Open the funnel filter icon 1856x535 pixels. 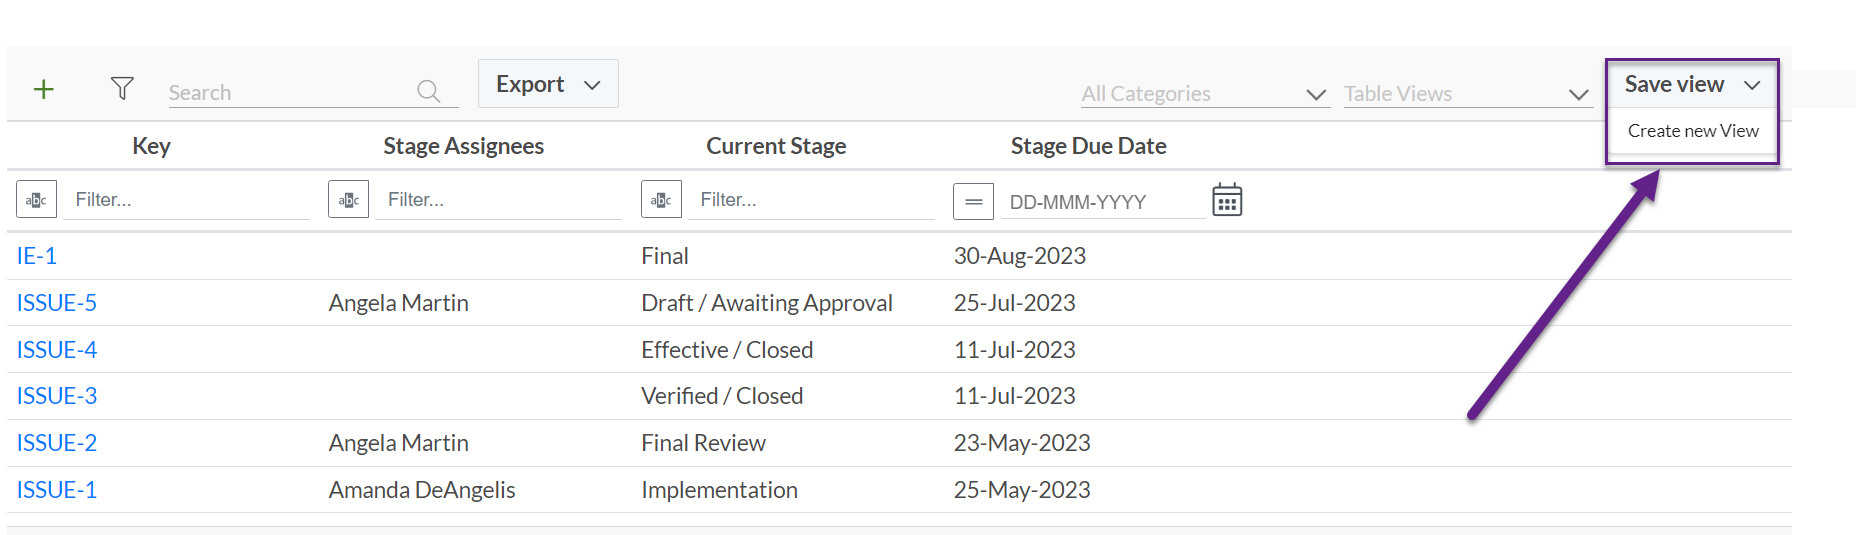[x=122, y=88]
